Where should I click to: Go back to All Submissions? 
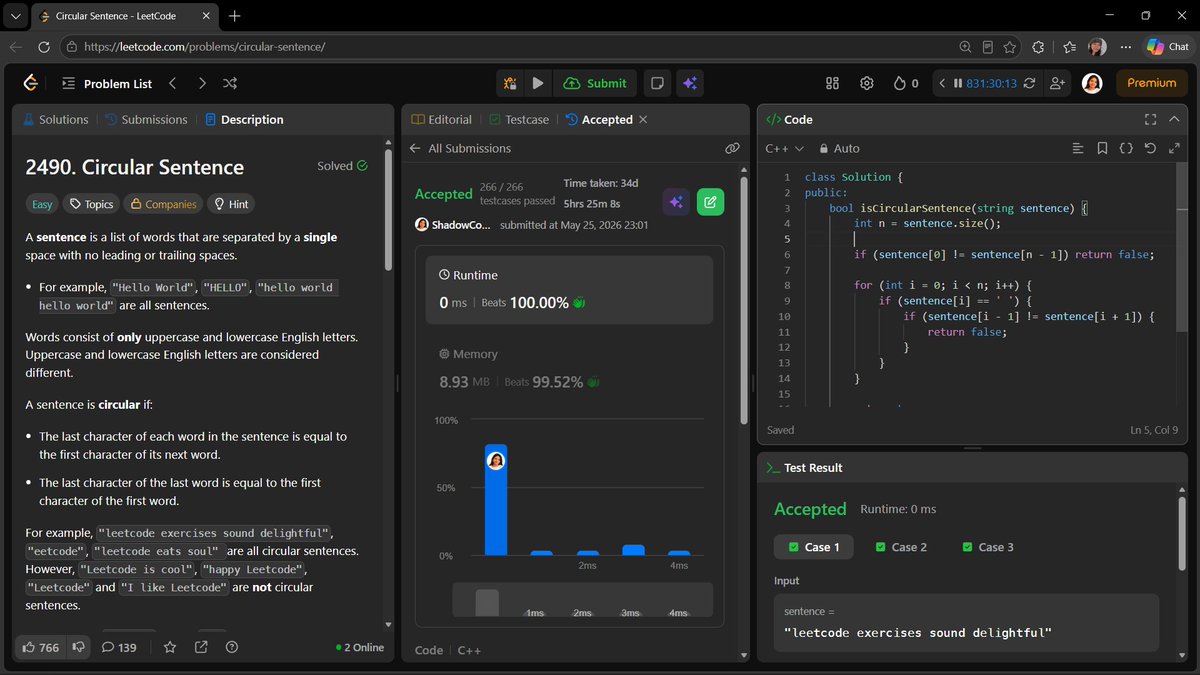pyautogui.click(x=461, y=148)
